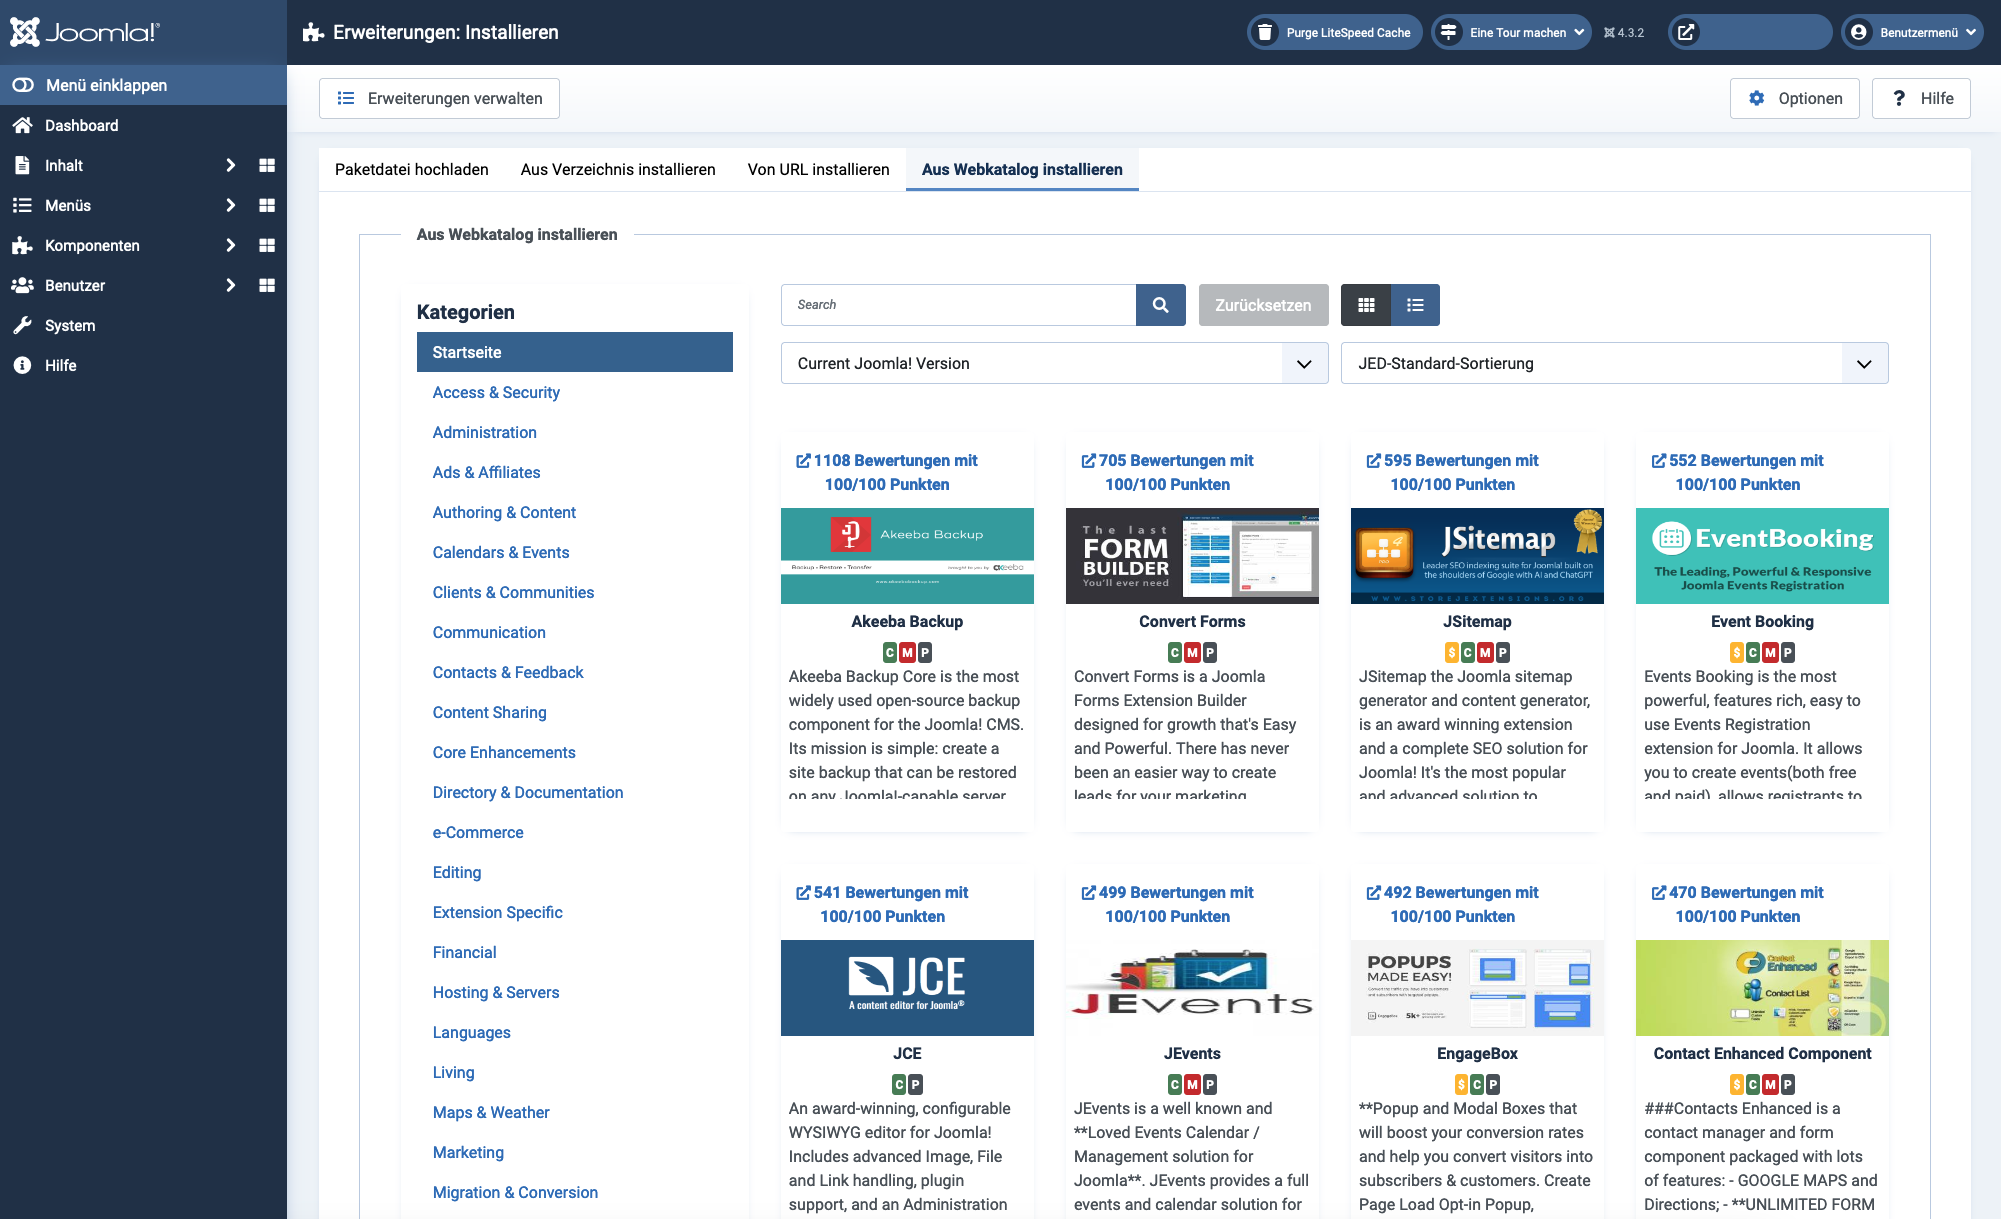Open JED-Standard-Sortierung dropdown

1614,363
